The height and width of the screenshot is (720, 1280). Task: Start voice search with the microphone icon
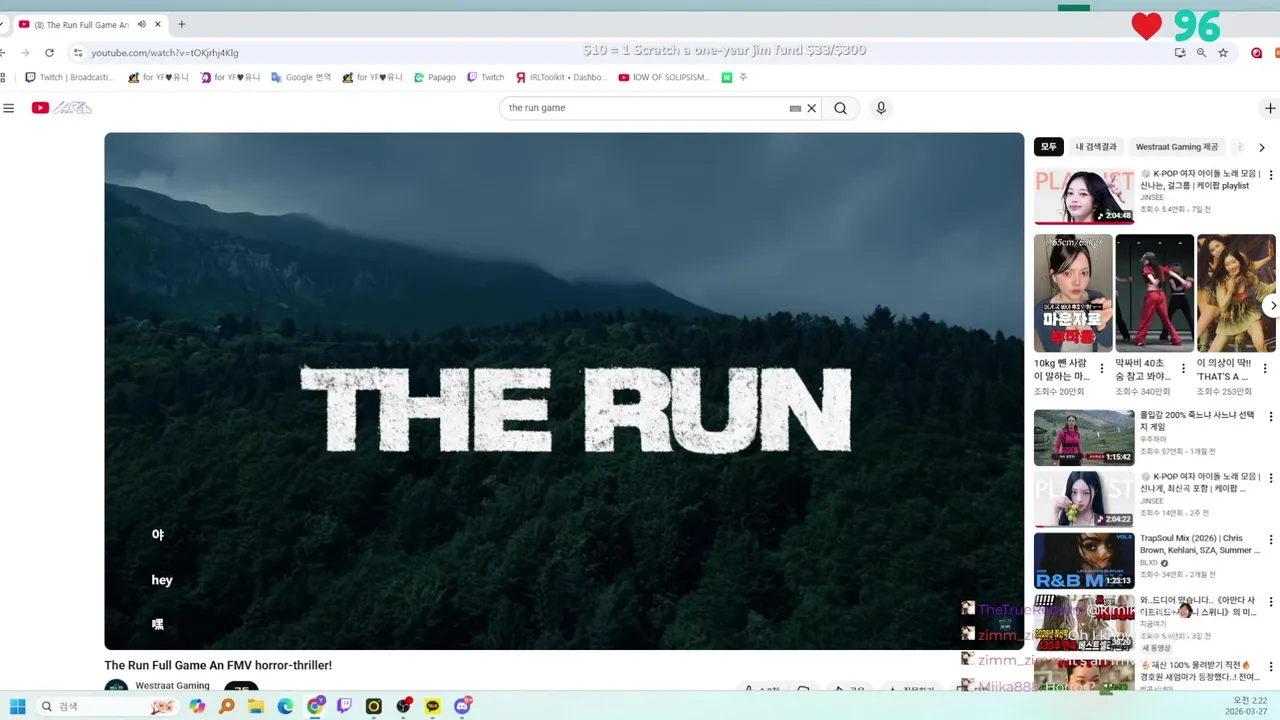tap(881, 108)
